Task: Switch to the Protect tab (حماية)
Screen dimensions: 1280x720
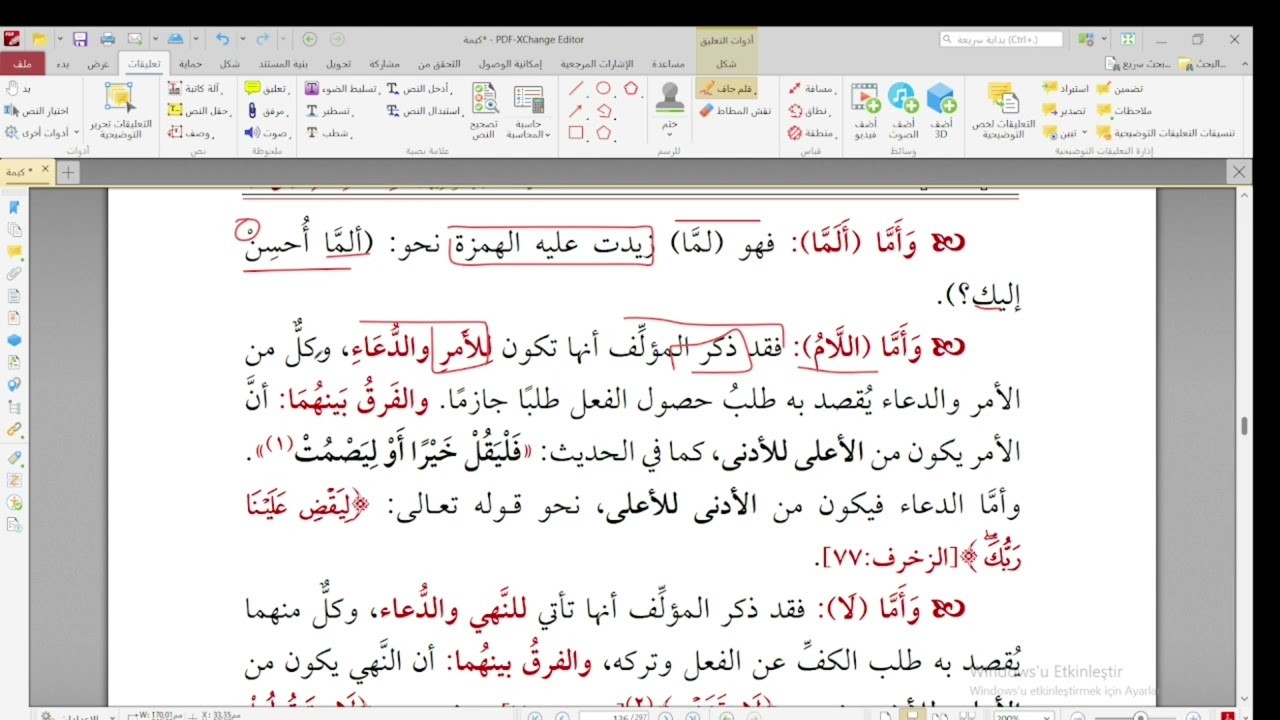Action: 191,64
